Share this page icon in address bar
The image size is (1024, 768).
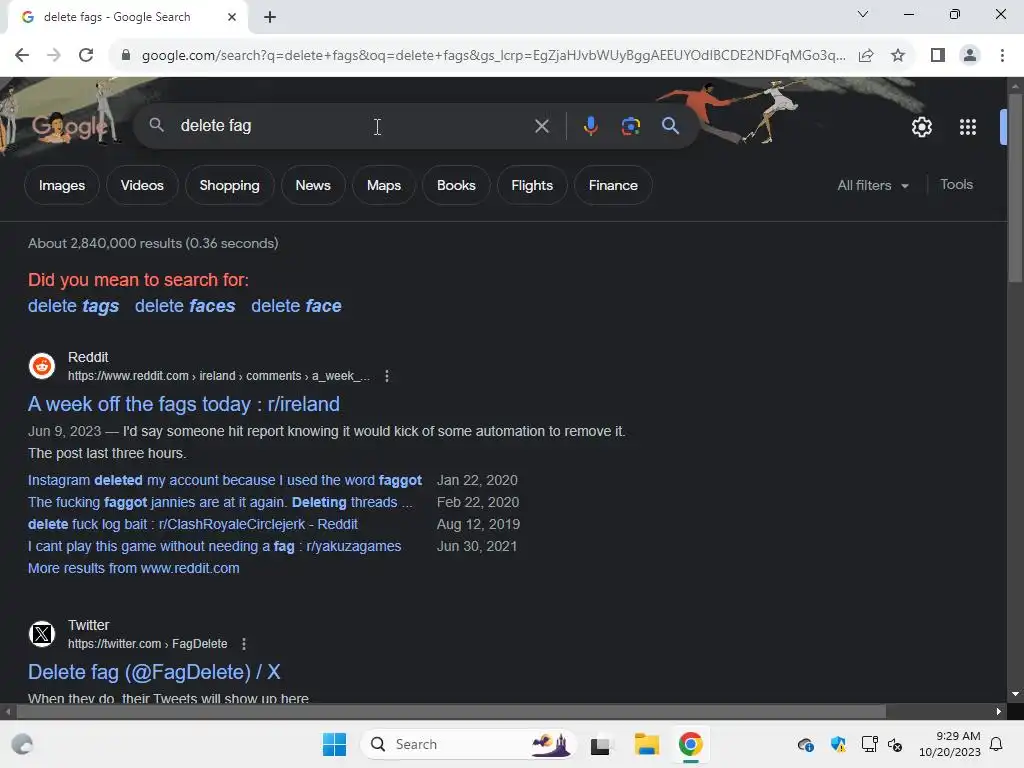(866, 56)
